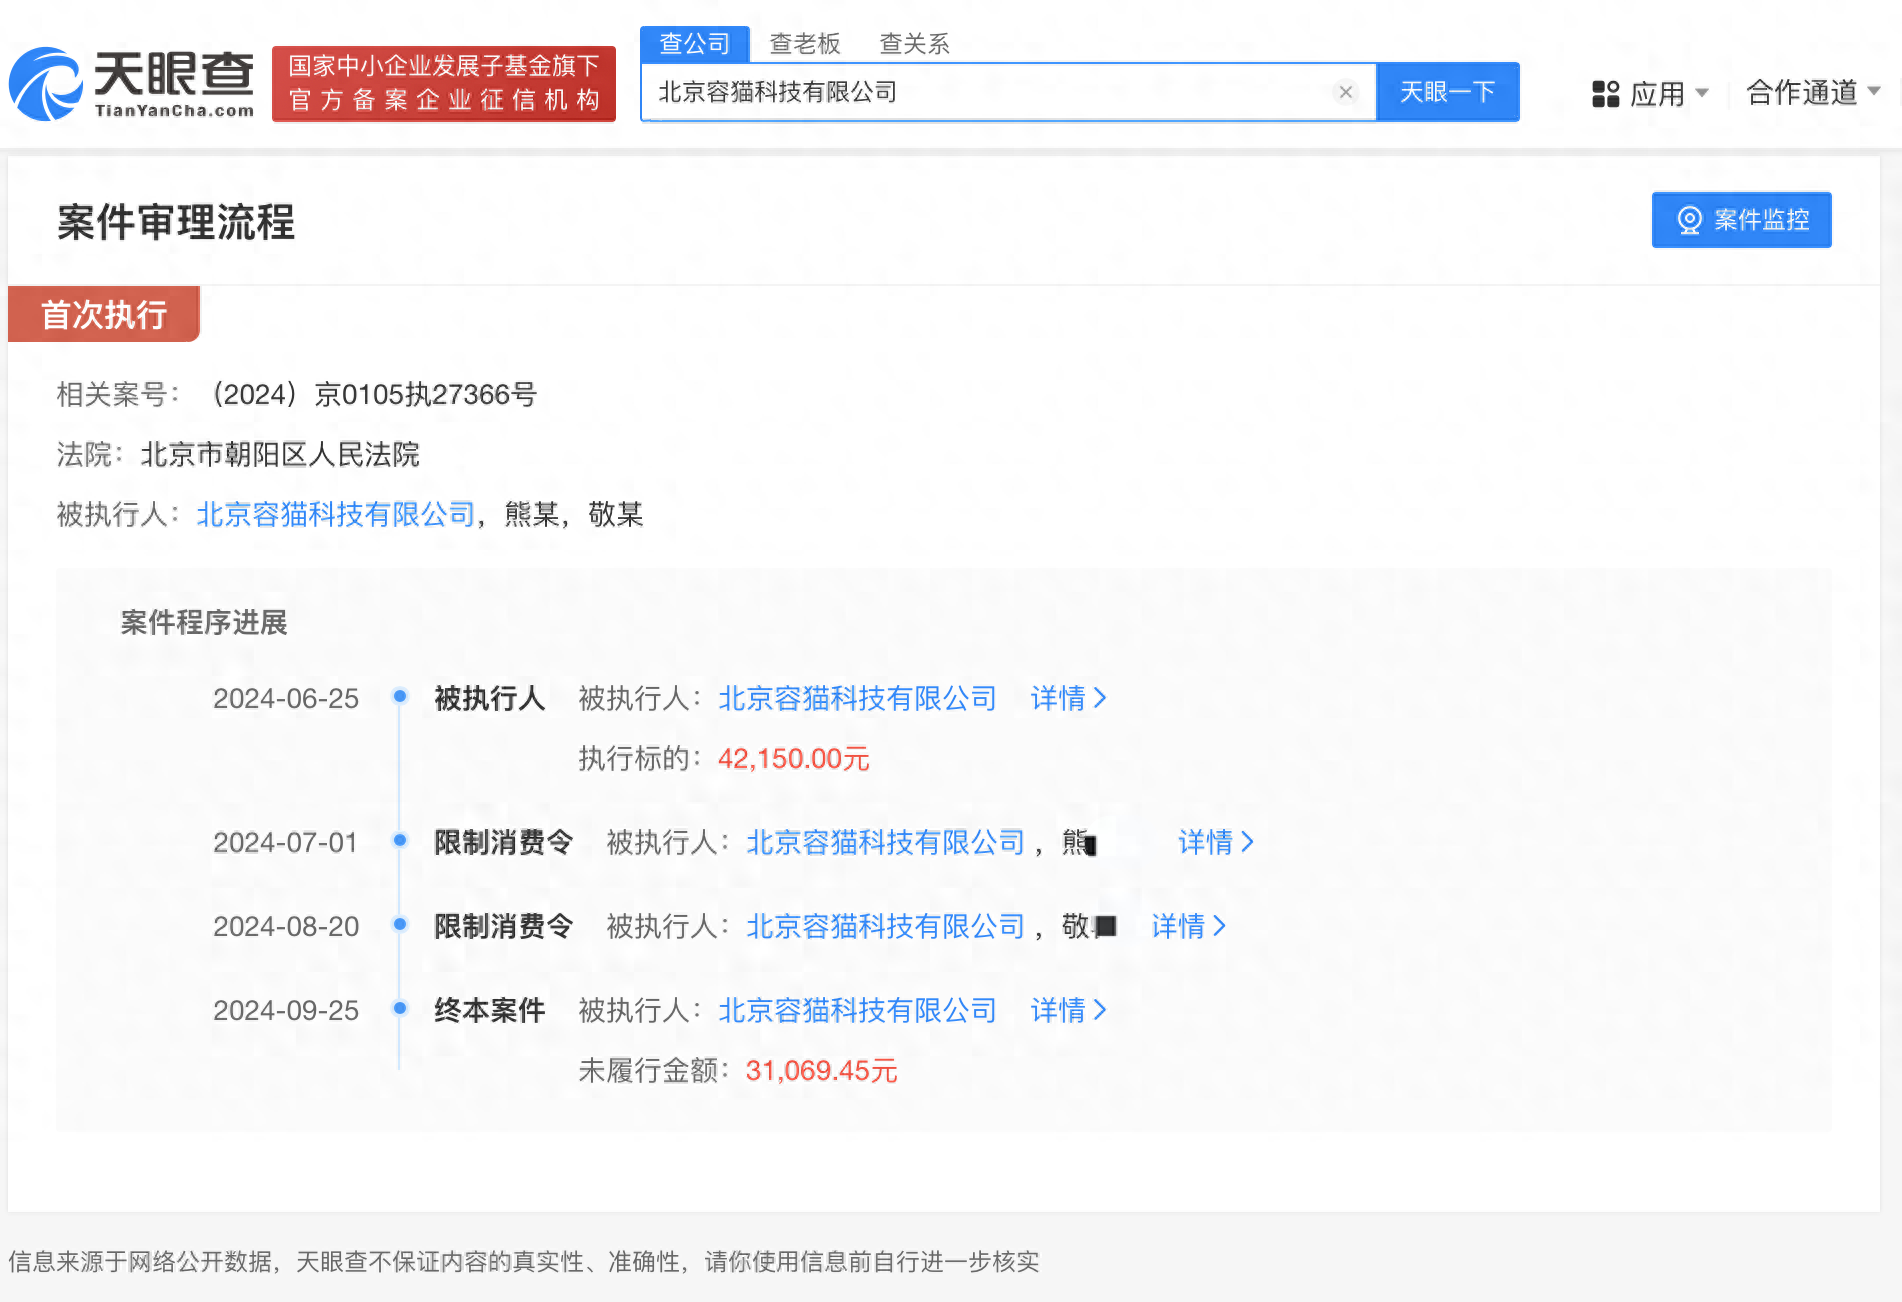Focus the company search input field

click(x=990, y=92)
